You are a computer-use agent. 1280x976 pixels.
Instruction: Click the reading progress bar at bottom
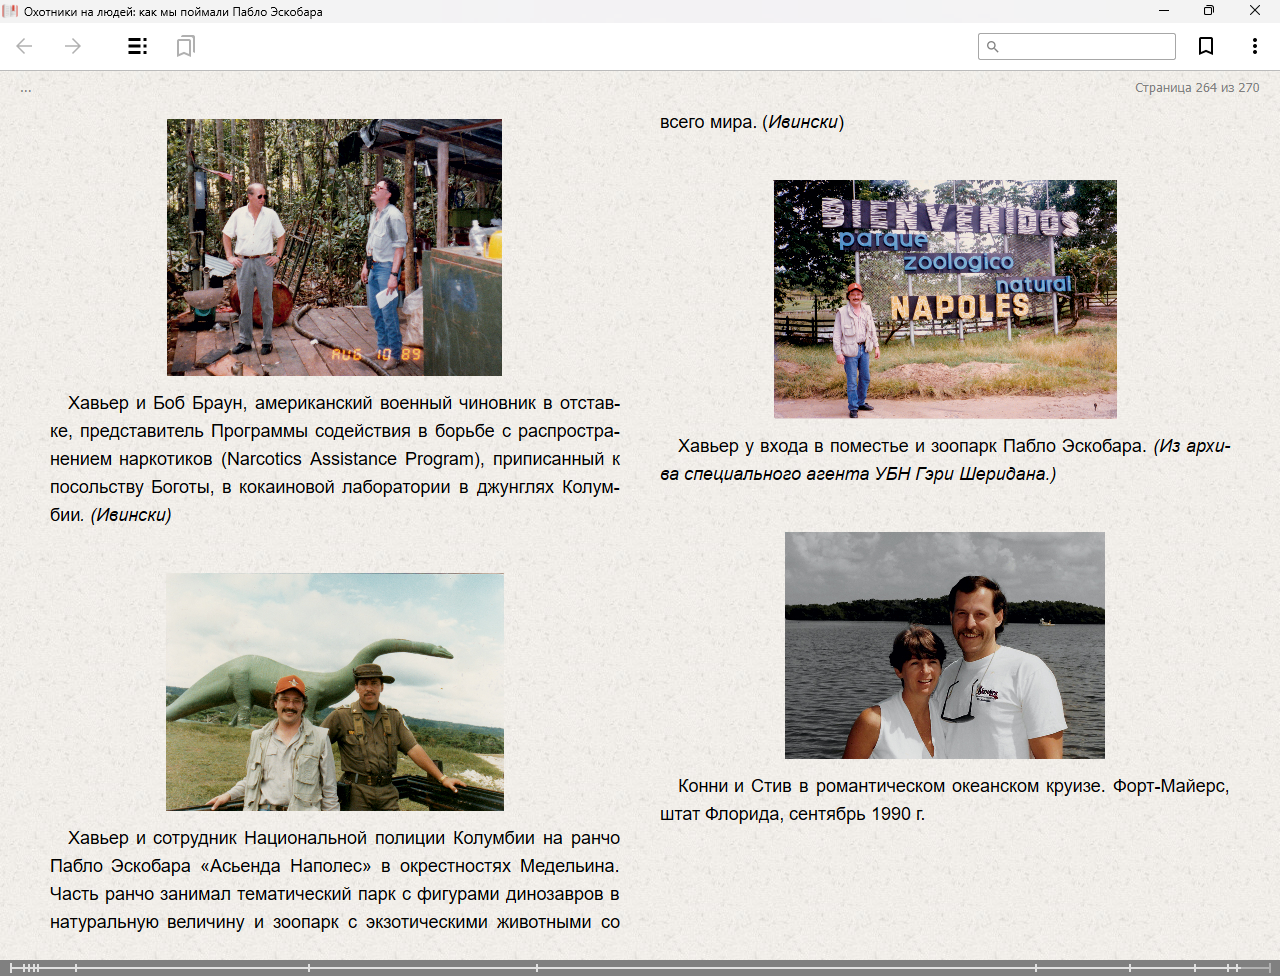coord(640,967)
